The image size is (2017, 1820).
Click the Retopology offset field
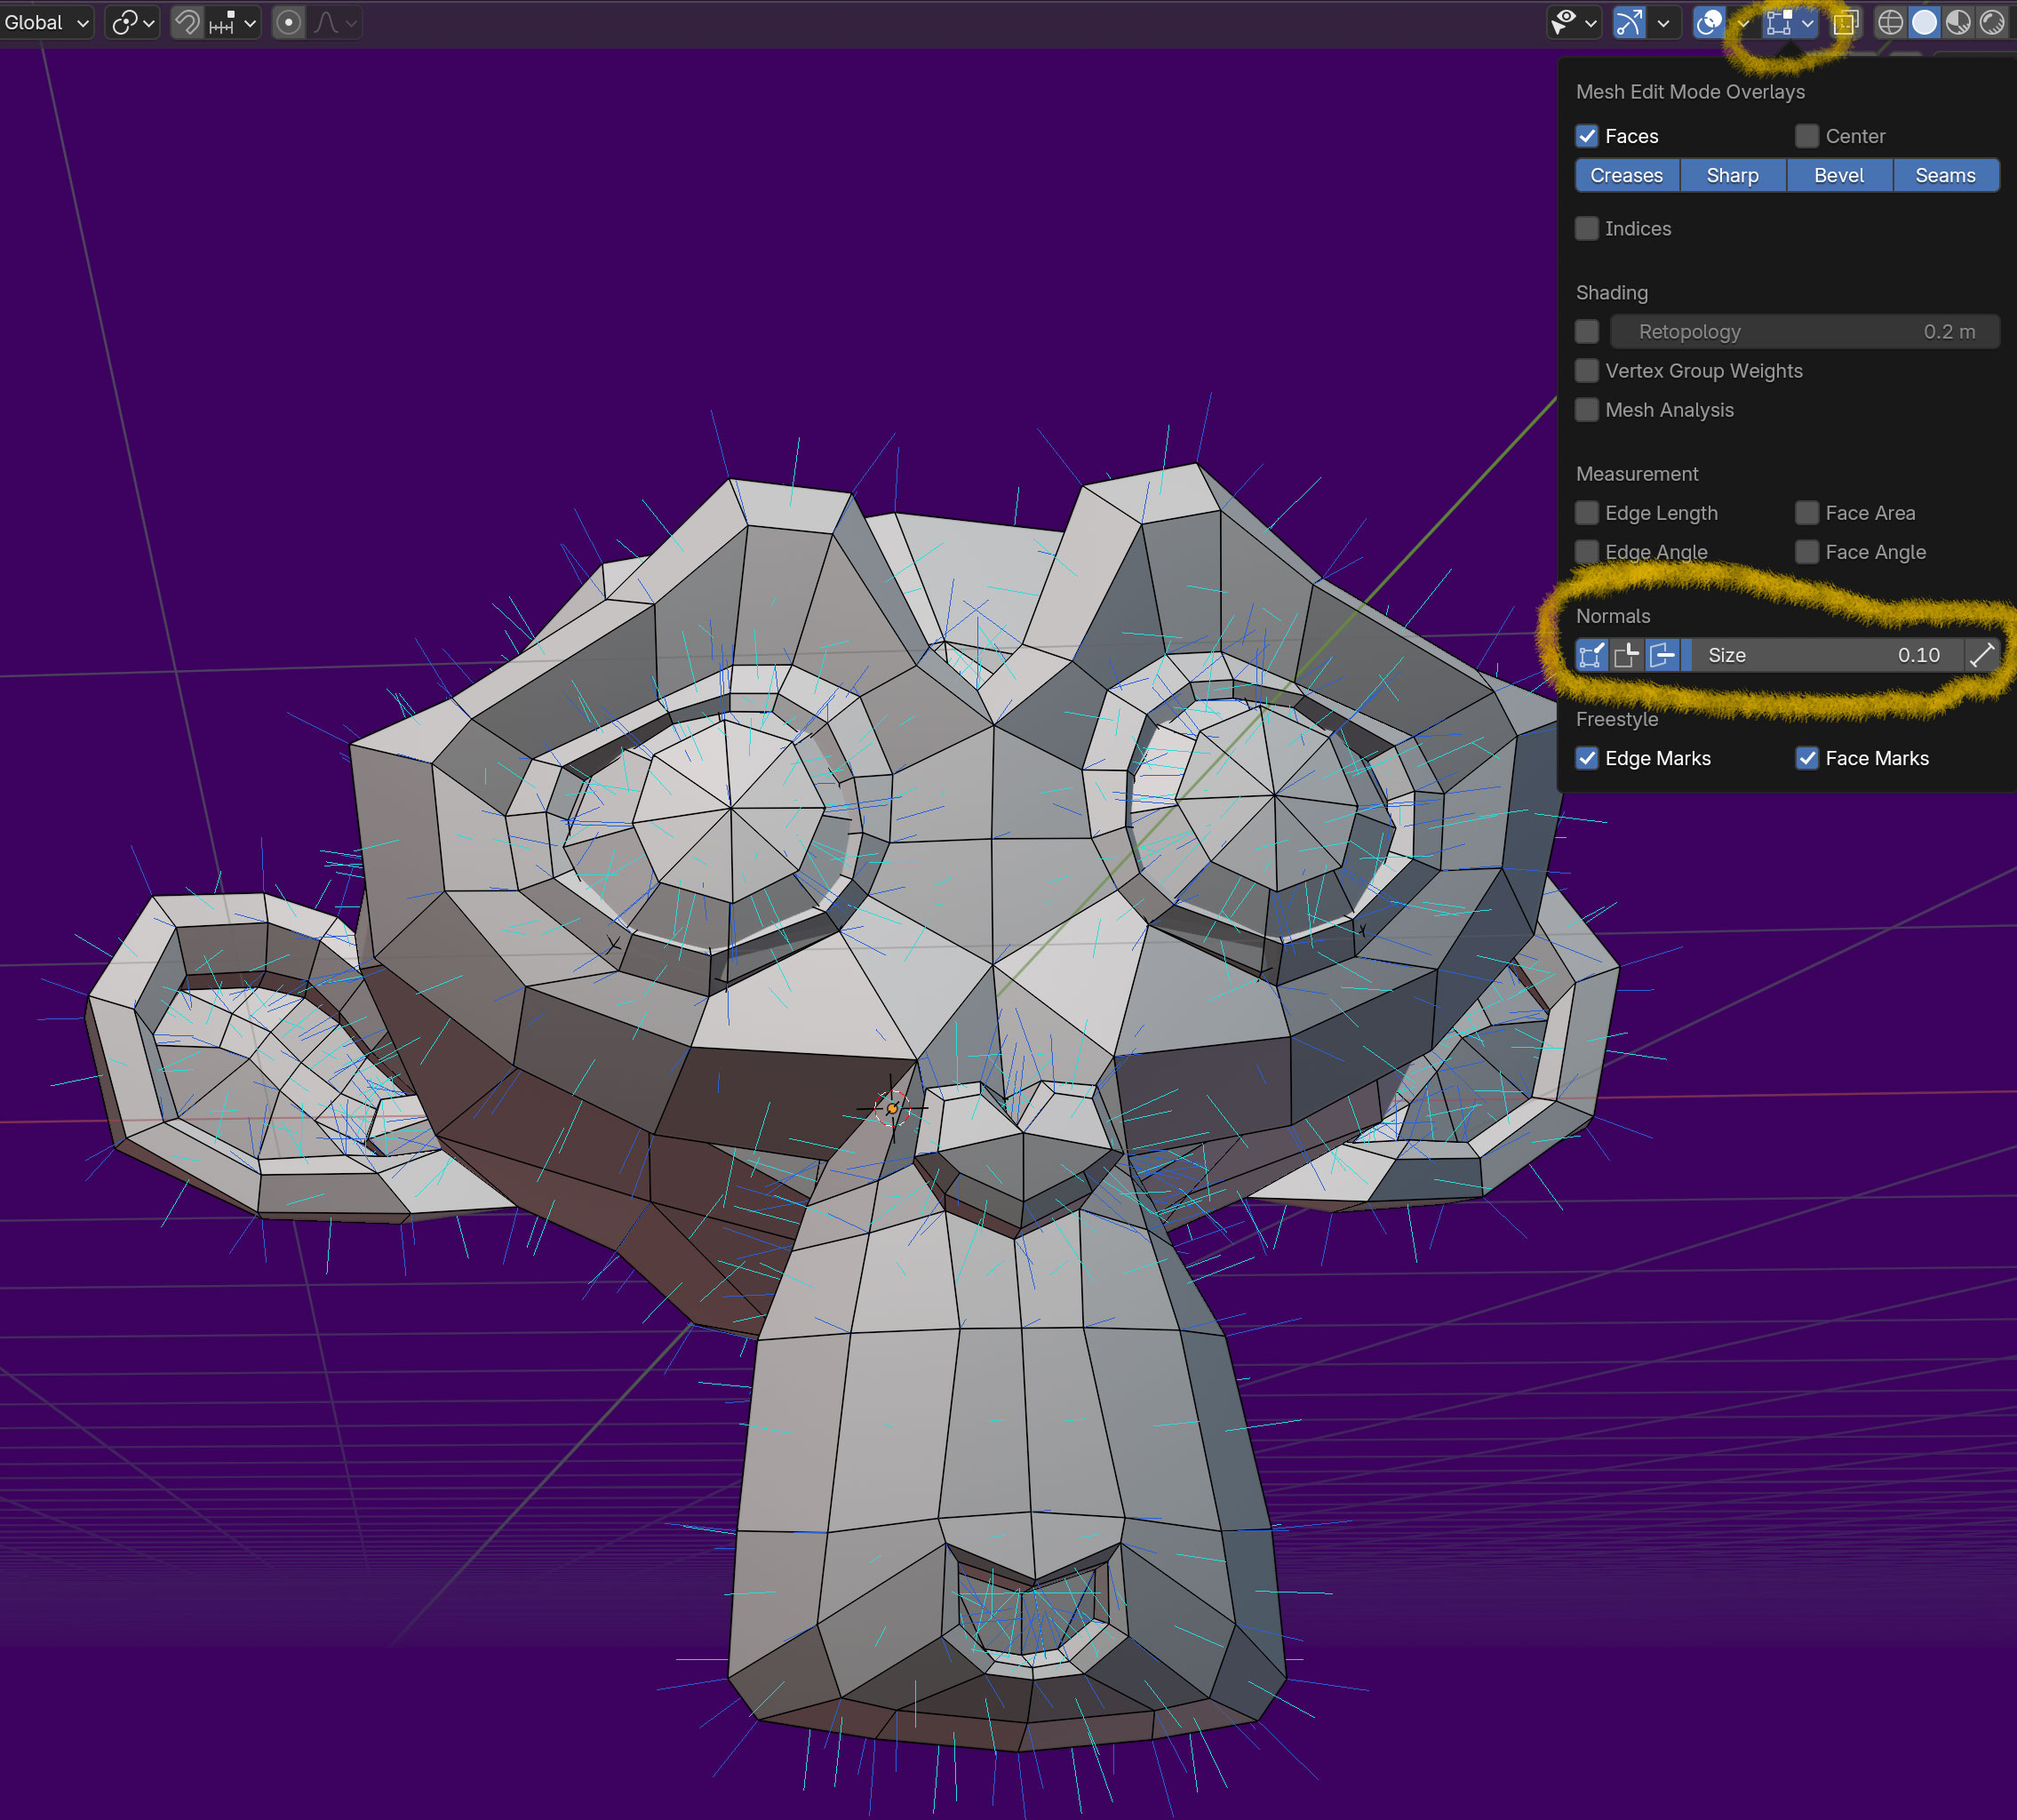click(1805, 331)
